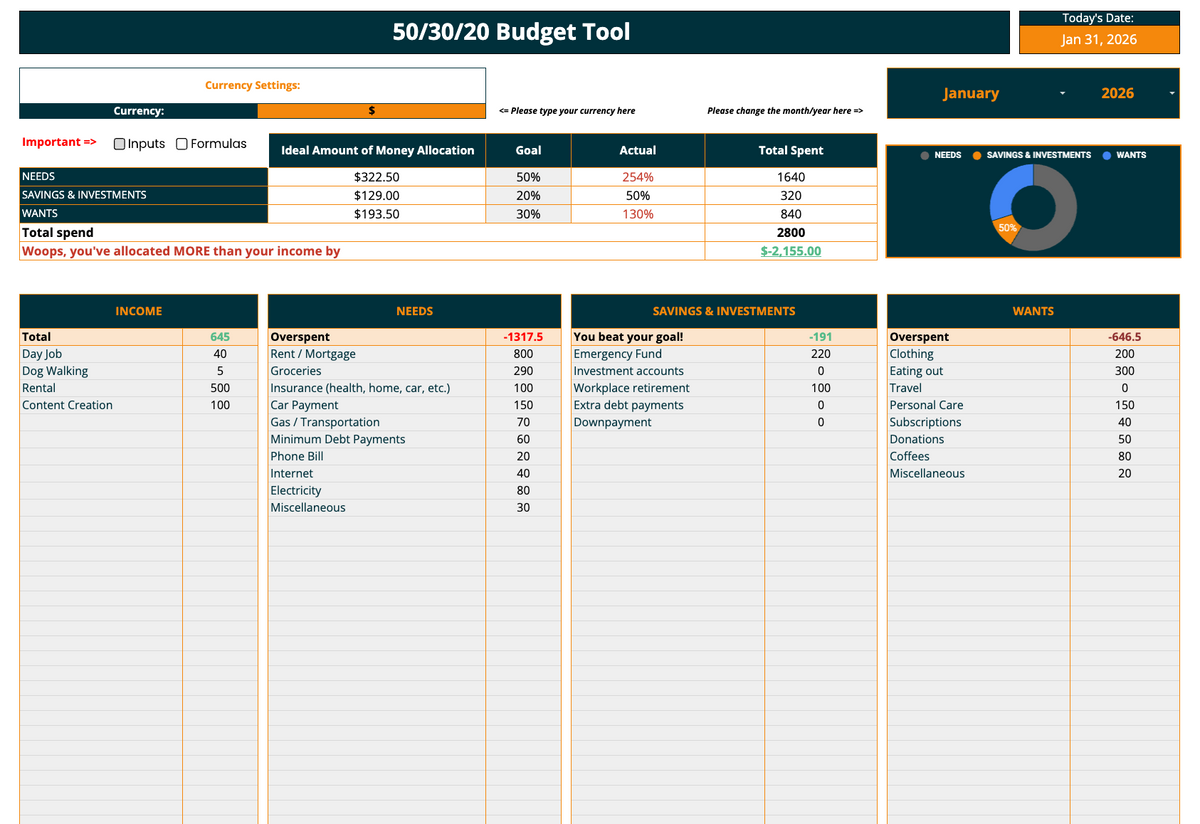This screenshot has height=824, width=1200.
Task: Click the orange currency symbol field
Action: click(x=372, y=111)
